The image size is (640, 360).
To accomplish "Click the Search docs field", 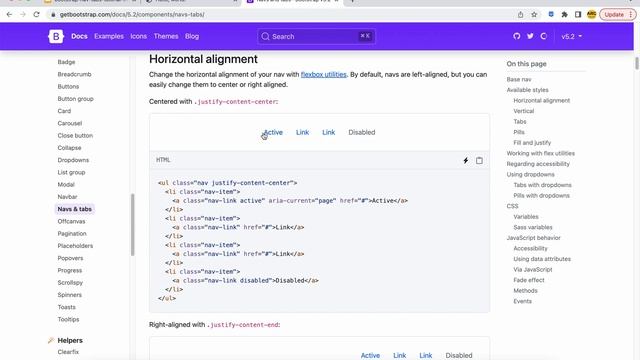I will coord(316,36).
